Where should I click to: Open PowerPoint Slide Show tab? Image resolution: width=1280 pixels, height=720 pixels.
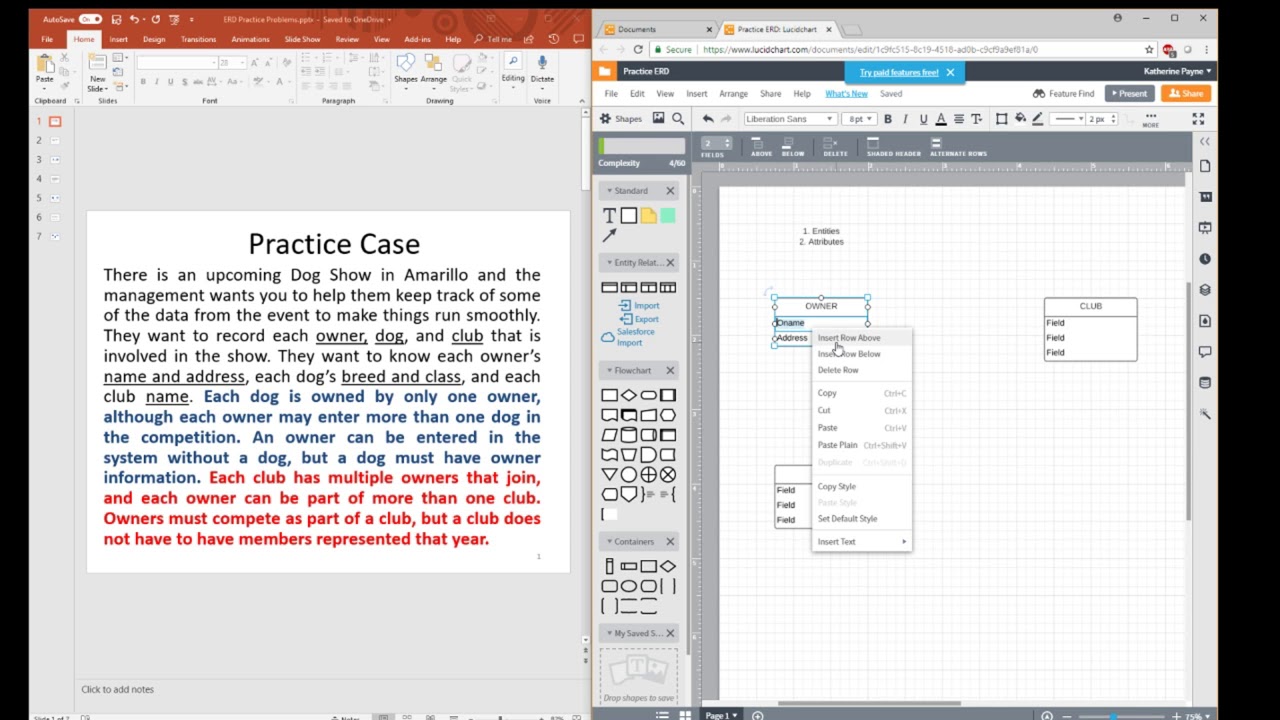click(x=302, y=39)
